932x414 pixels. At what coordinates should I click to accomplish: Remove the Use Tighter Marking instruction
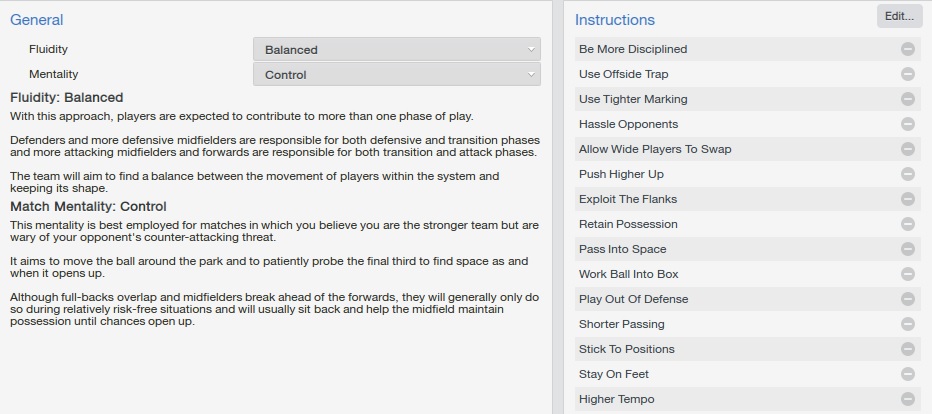908,99
